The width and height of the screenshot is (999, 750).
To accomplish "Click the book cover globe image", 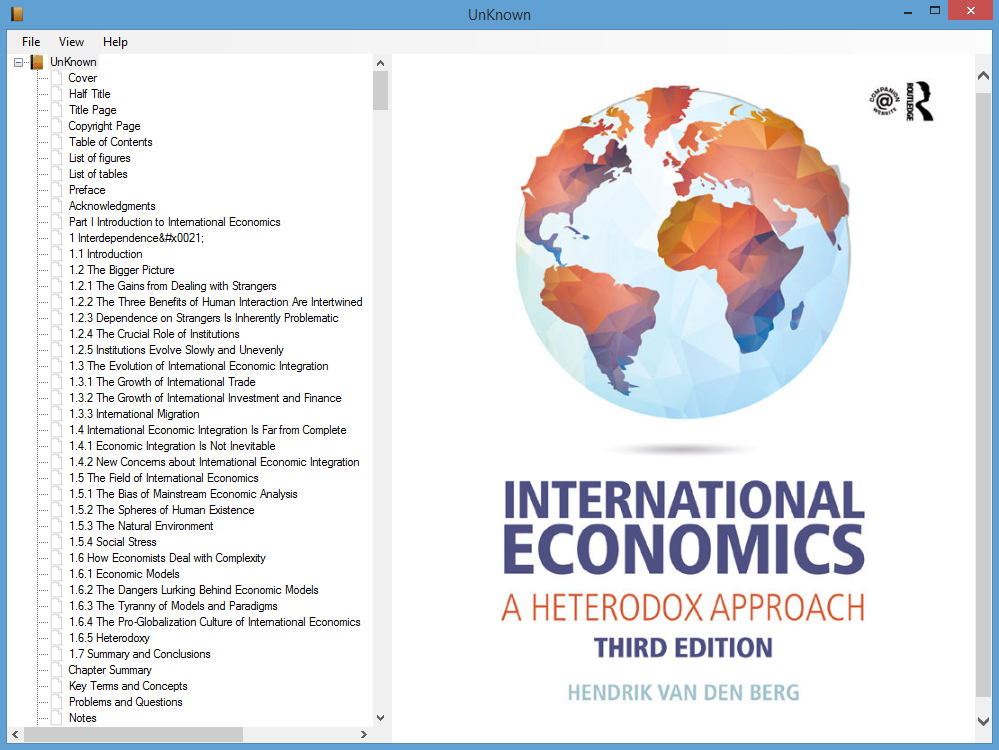I will point(682,252).
